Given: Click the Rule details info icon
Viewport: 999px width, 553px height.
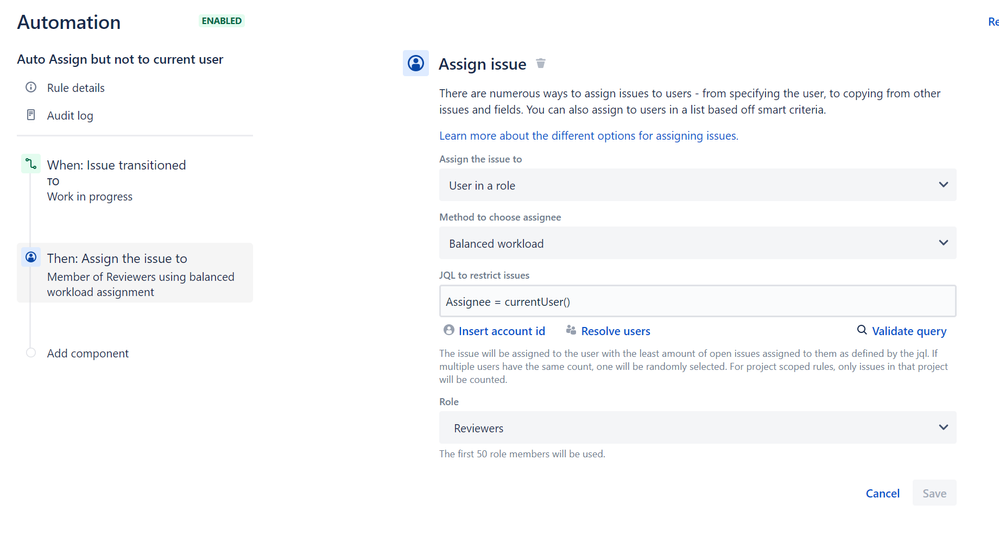Looking at the screenshot, I should pyautogui.click(x=31, y=87).
